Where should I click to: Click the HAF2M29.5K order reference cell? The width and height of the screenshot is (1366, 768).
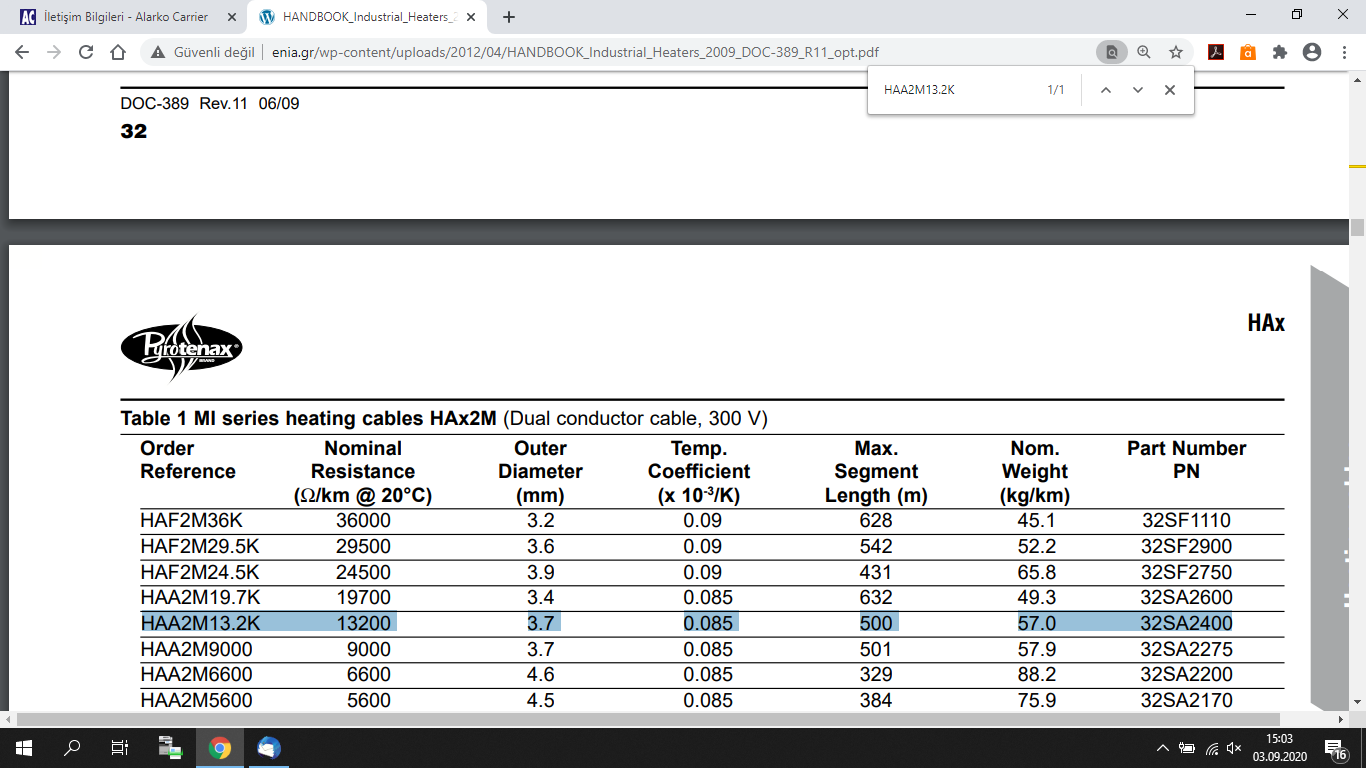[200, 547]
